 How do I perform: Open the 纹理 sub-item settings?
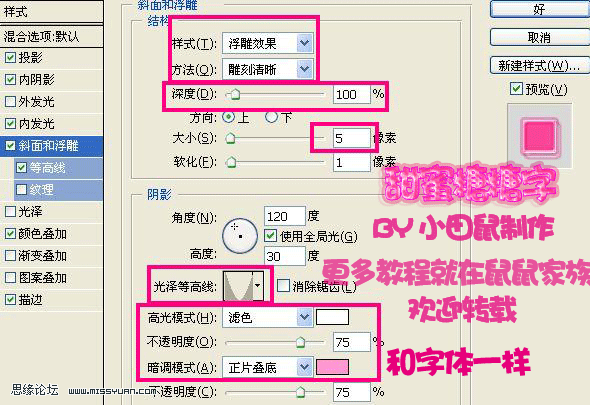[42, 190]
